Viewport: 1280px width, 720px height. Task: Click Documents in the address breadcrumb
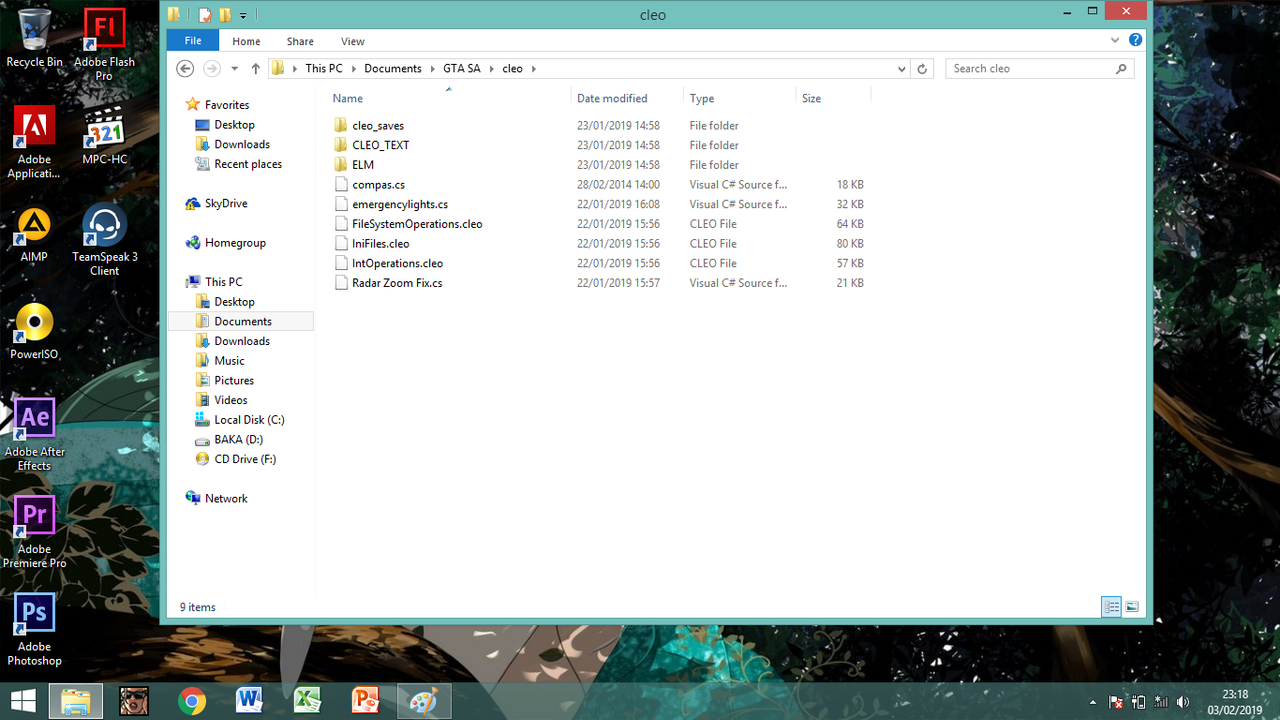[x=393, y=69]
